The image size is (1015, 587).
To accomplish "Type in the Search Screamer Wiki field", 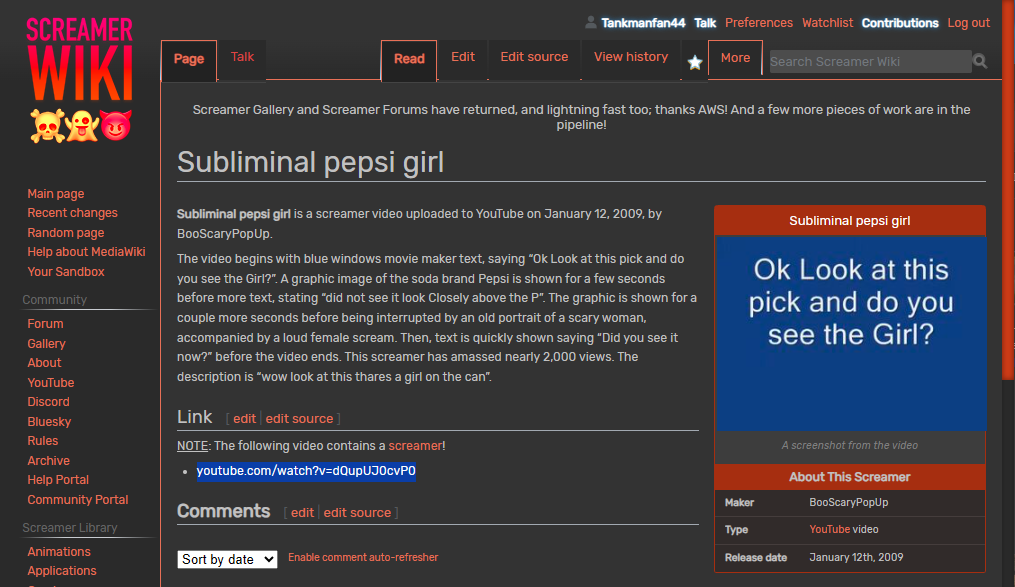I will pos(868,62).
